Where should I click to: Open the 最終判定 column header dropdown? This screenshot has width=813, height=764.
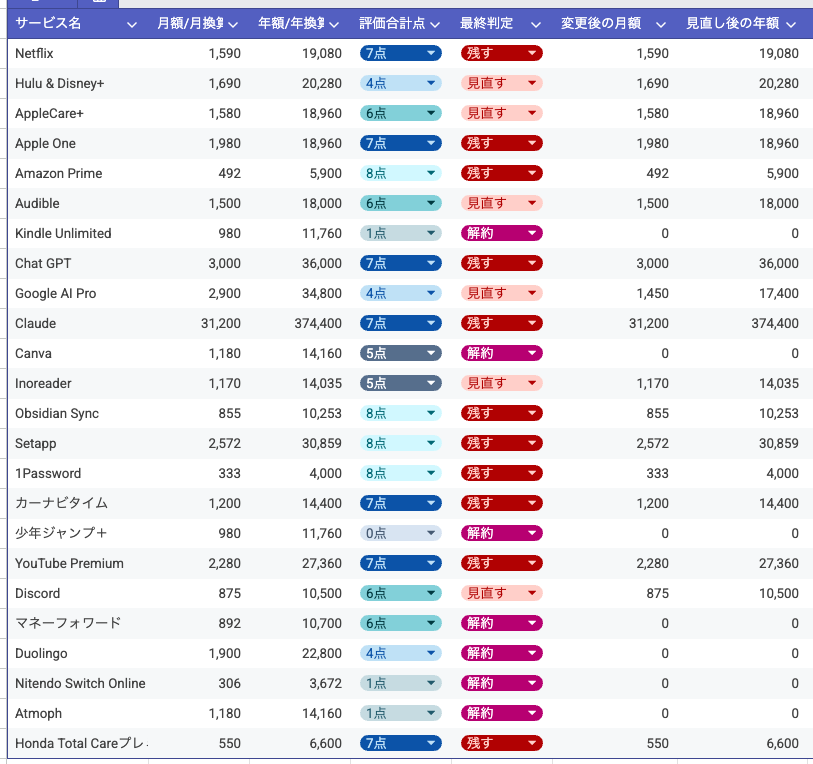(x=536, y=24)
